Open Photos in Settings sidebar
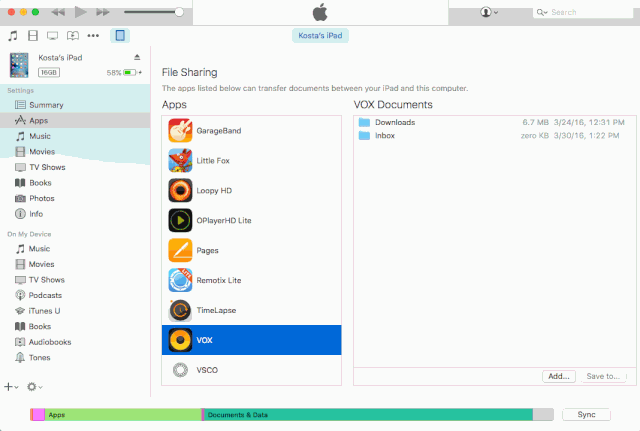Image resolution: width=640 pixels, height=431 pixels. click(x=75, y=198)
